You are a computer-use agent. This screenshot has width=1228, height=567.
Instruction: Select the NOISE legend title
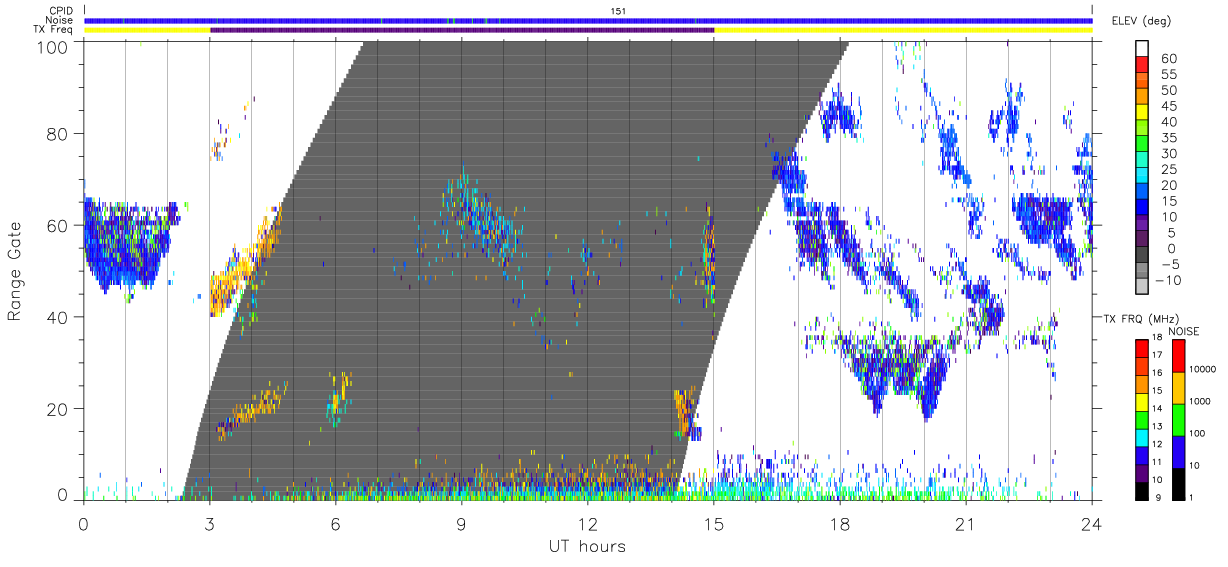point(1183,331)
